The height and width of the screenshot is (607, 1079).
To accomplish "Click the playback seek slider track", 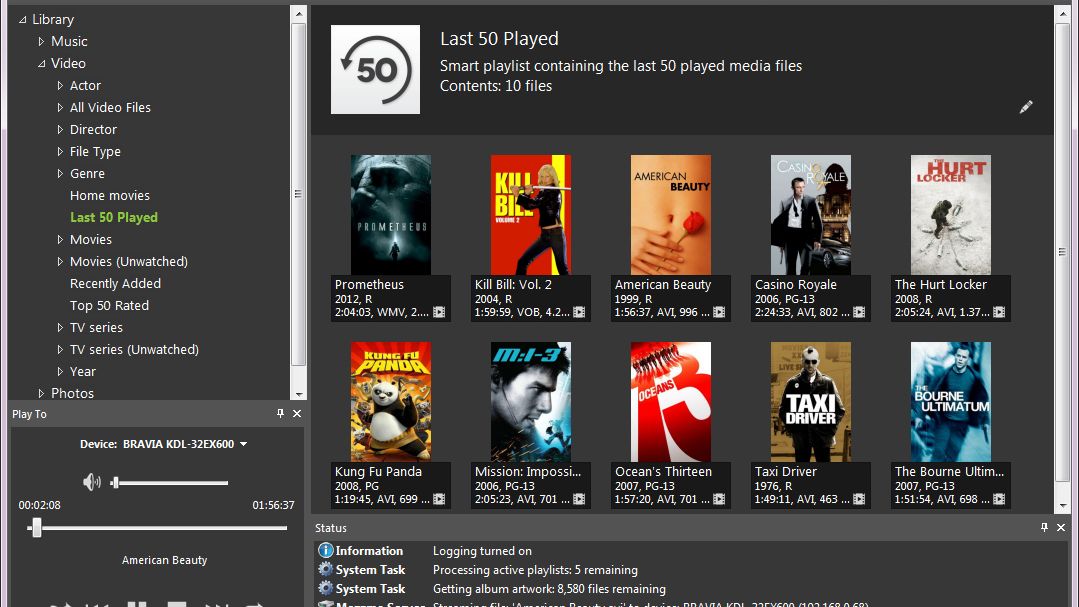I will pyautogui.click(x=160, y=528).
